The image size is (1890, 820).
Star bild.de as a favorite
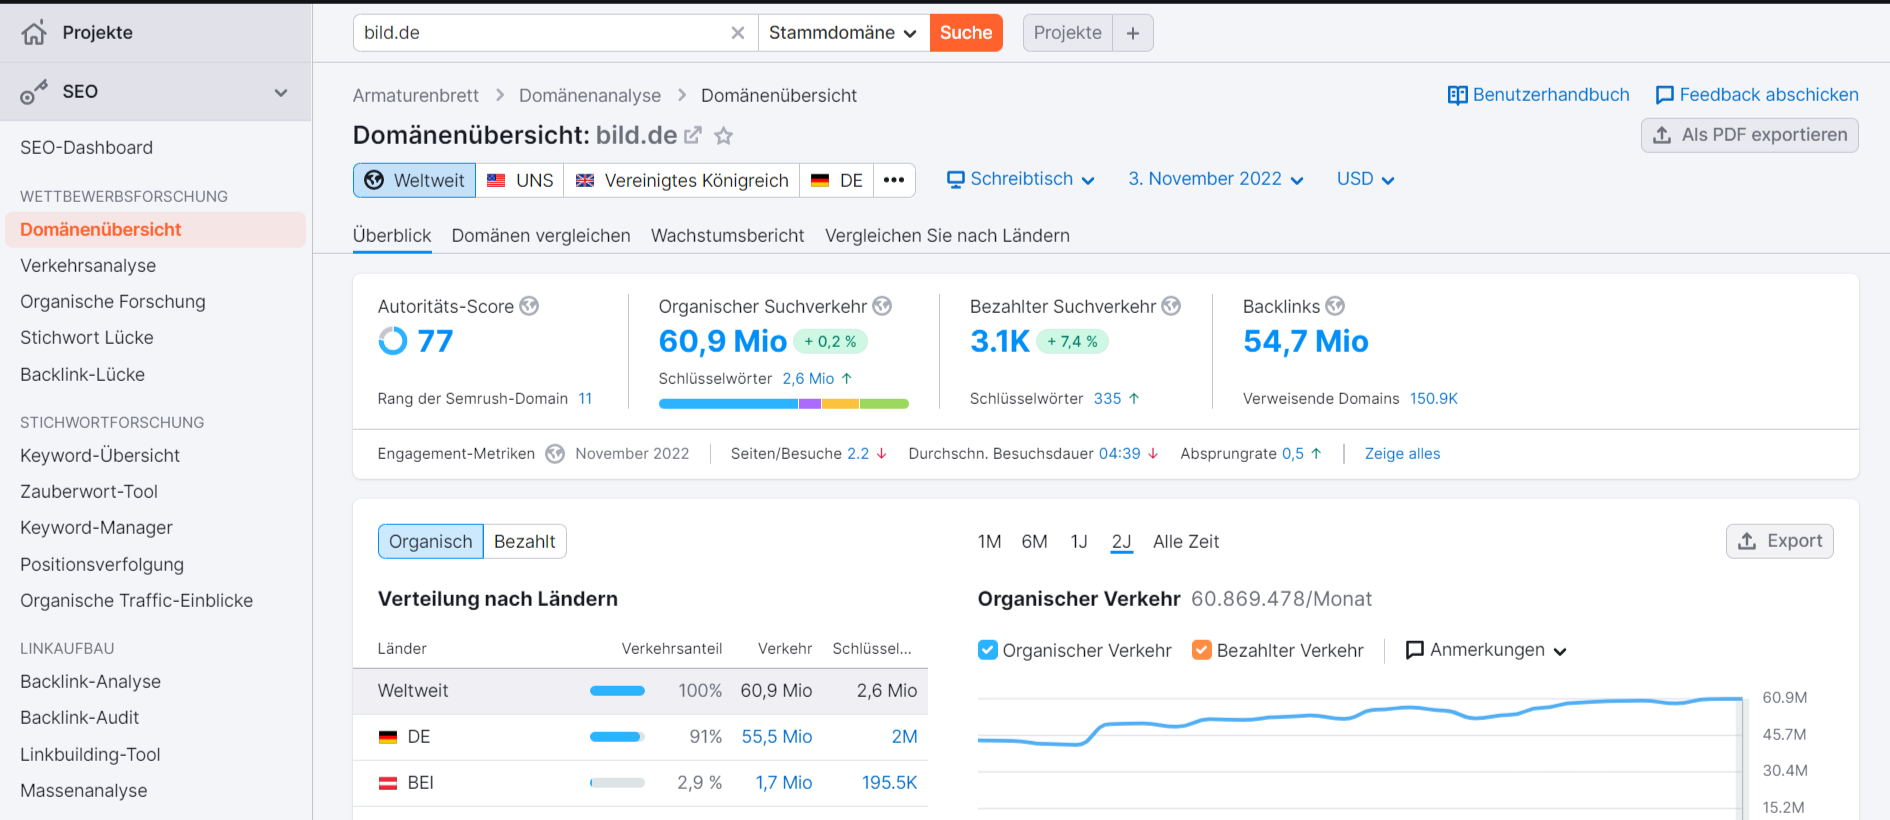(724, 135)
